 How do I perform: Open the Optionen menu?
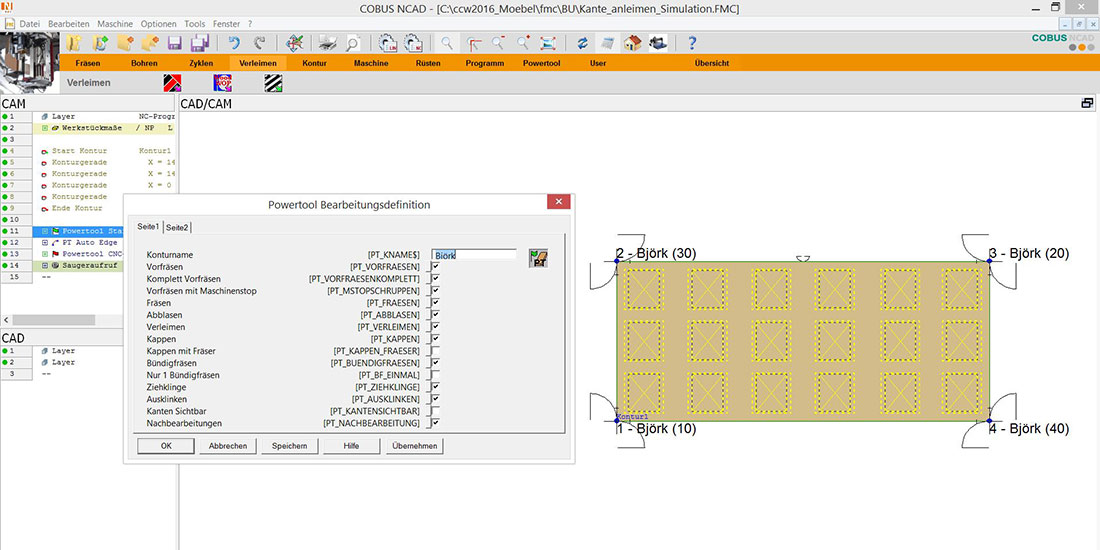pyautogui.click(x=159, y=23)
